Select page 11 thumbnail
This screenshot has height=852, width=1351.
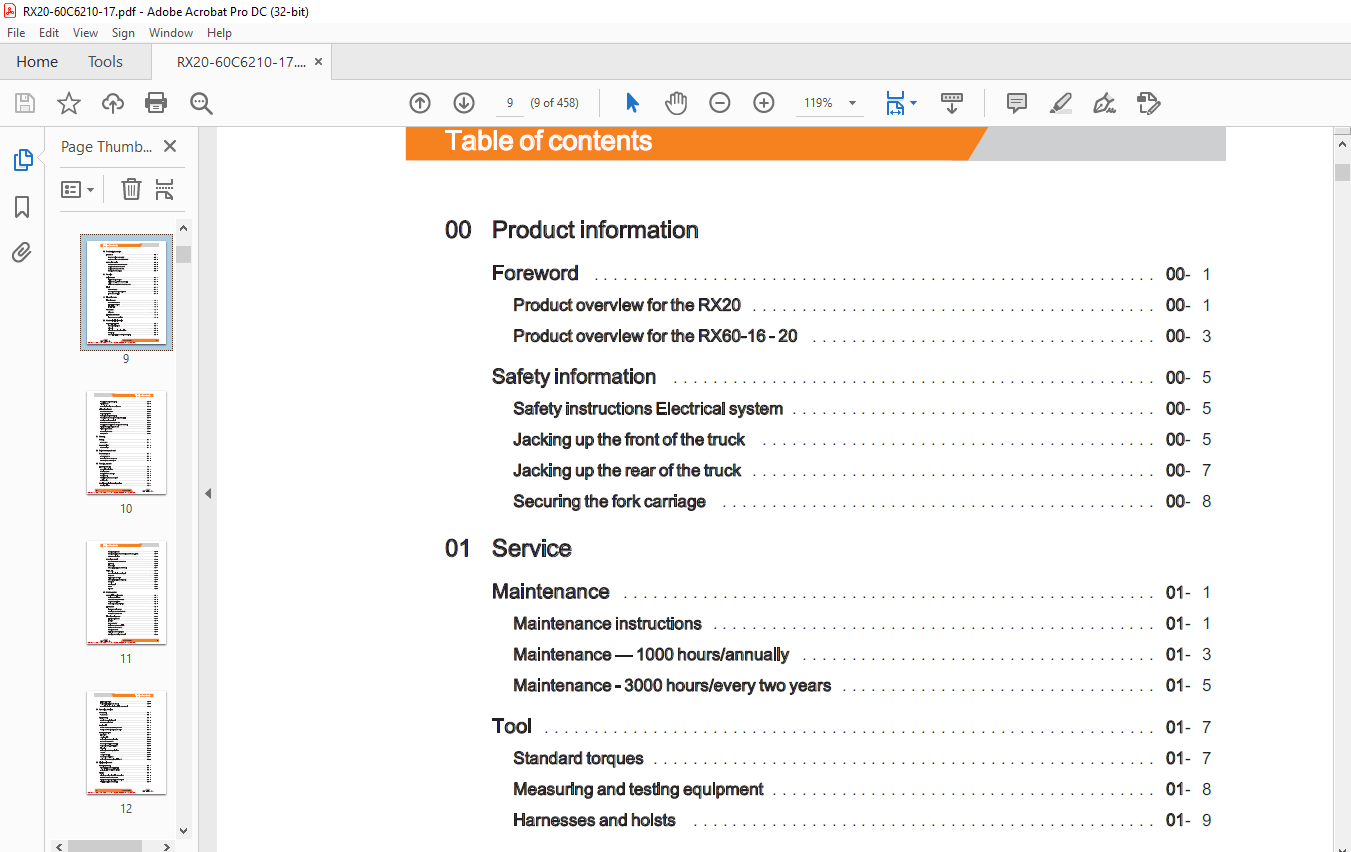[x=126, y=593]
